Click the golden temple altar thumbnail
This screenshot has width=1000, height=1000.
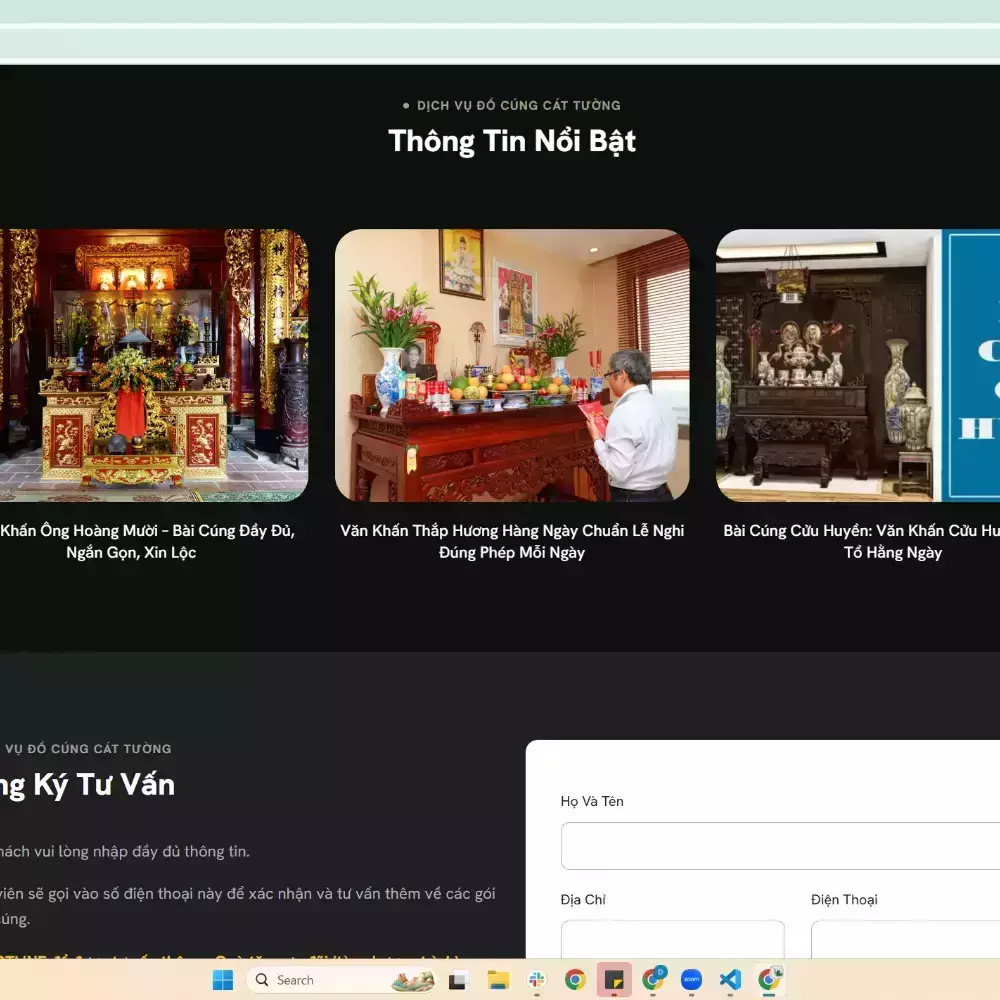point(150,365)
